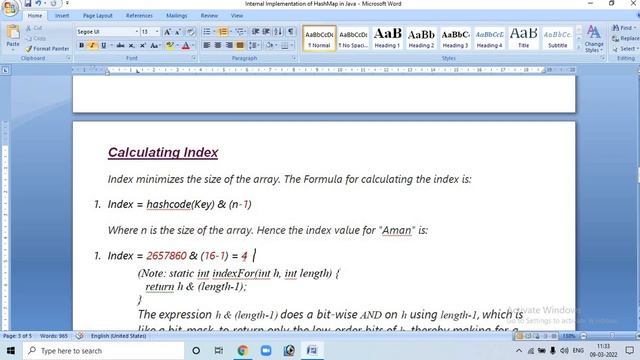Shrink the font size
640x360 pixels.
click(x=178, y=32)
